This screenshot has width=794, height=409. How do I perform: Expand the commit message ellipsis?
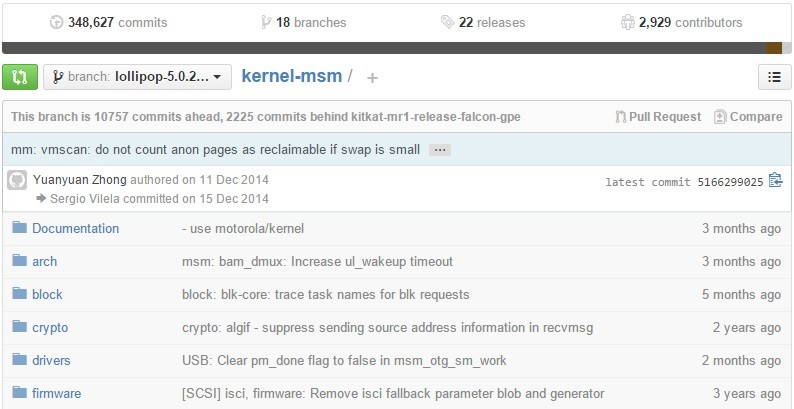(440, 150)
